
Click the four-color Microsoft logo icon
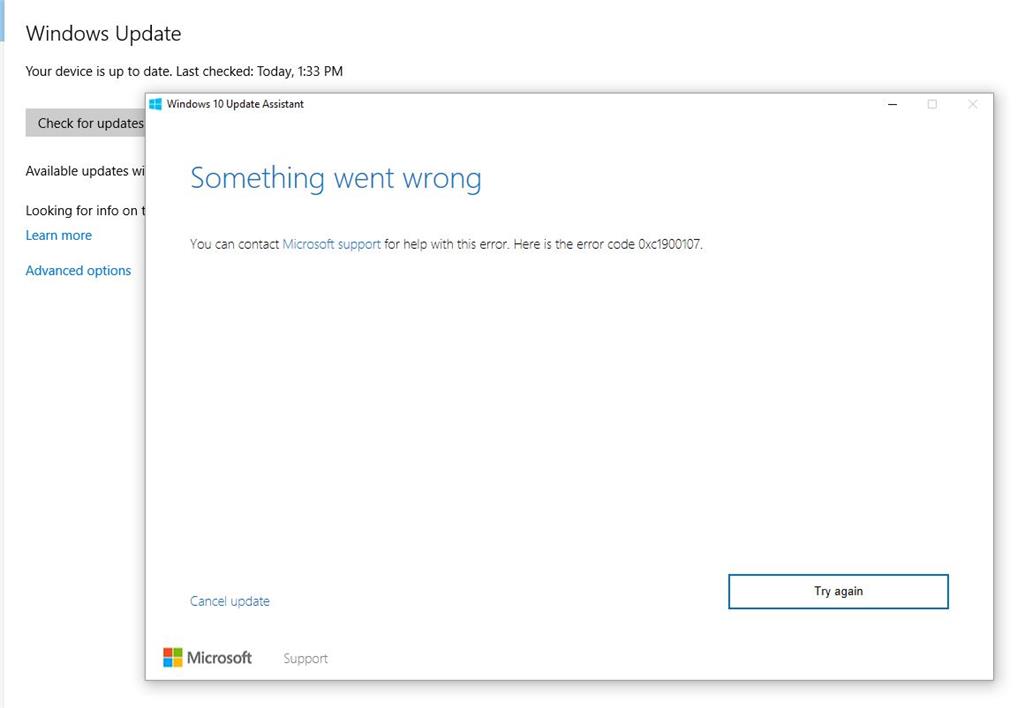[x=172, y=657]
